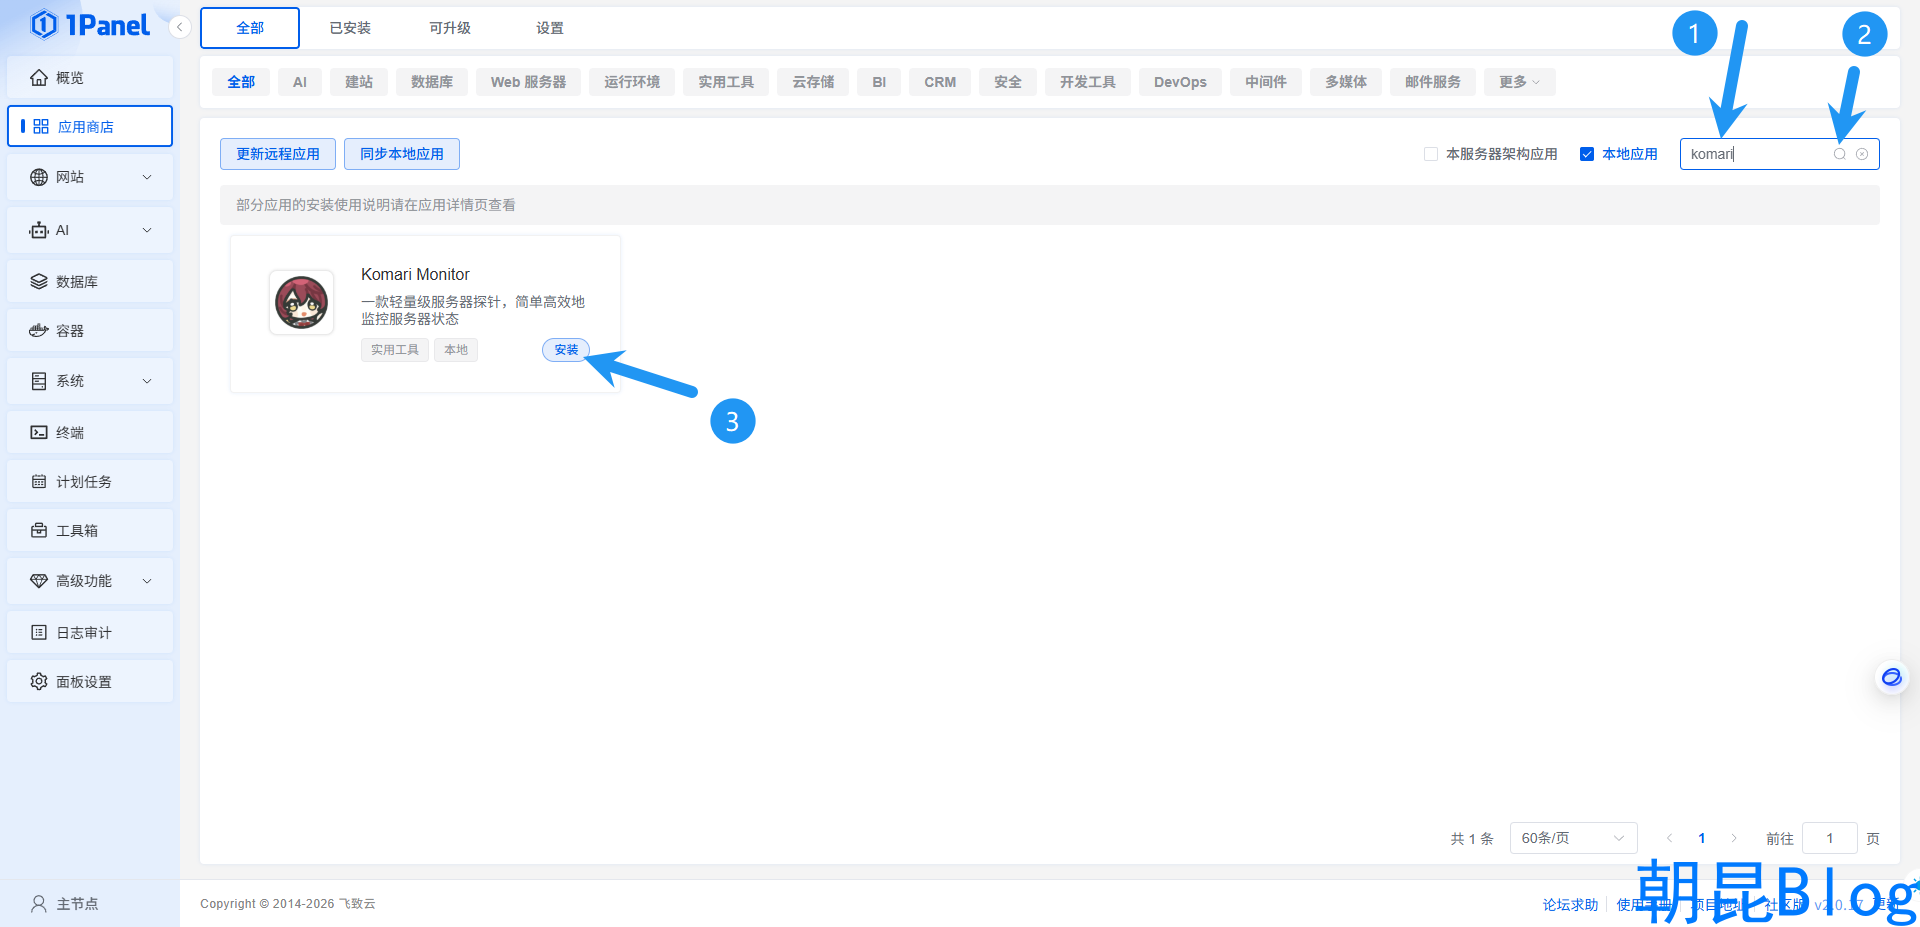Collapse the sidebar with the arrow button
Screen dimensions: 1920x927
(179, 27)
